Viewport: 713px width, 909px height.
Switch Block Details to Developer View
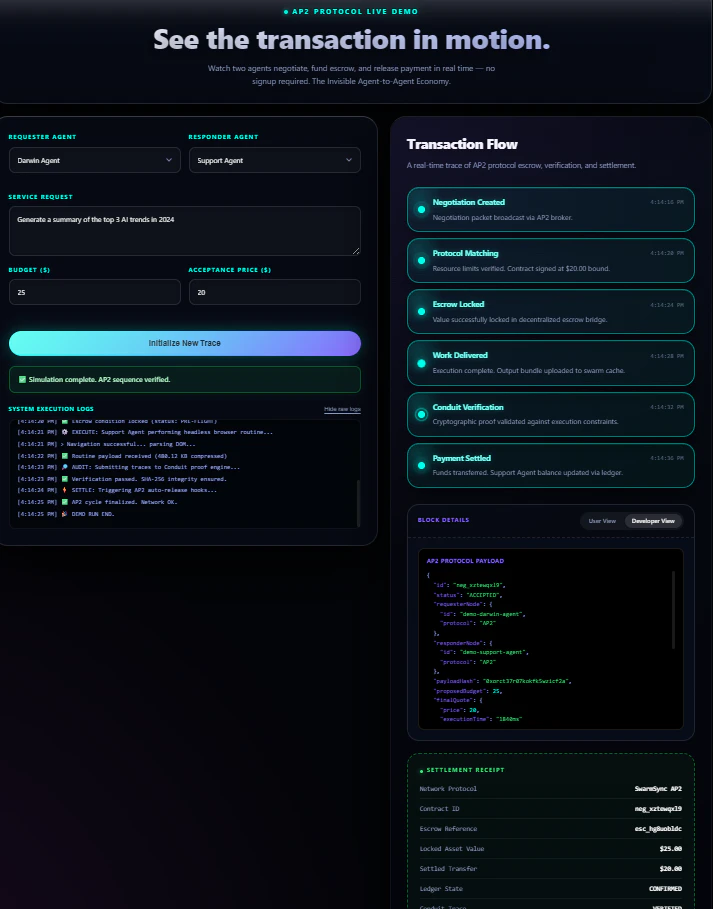(x=653, y=521)
